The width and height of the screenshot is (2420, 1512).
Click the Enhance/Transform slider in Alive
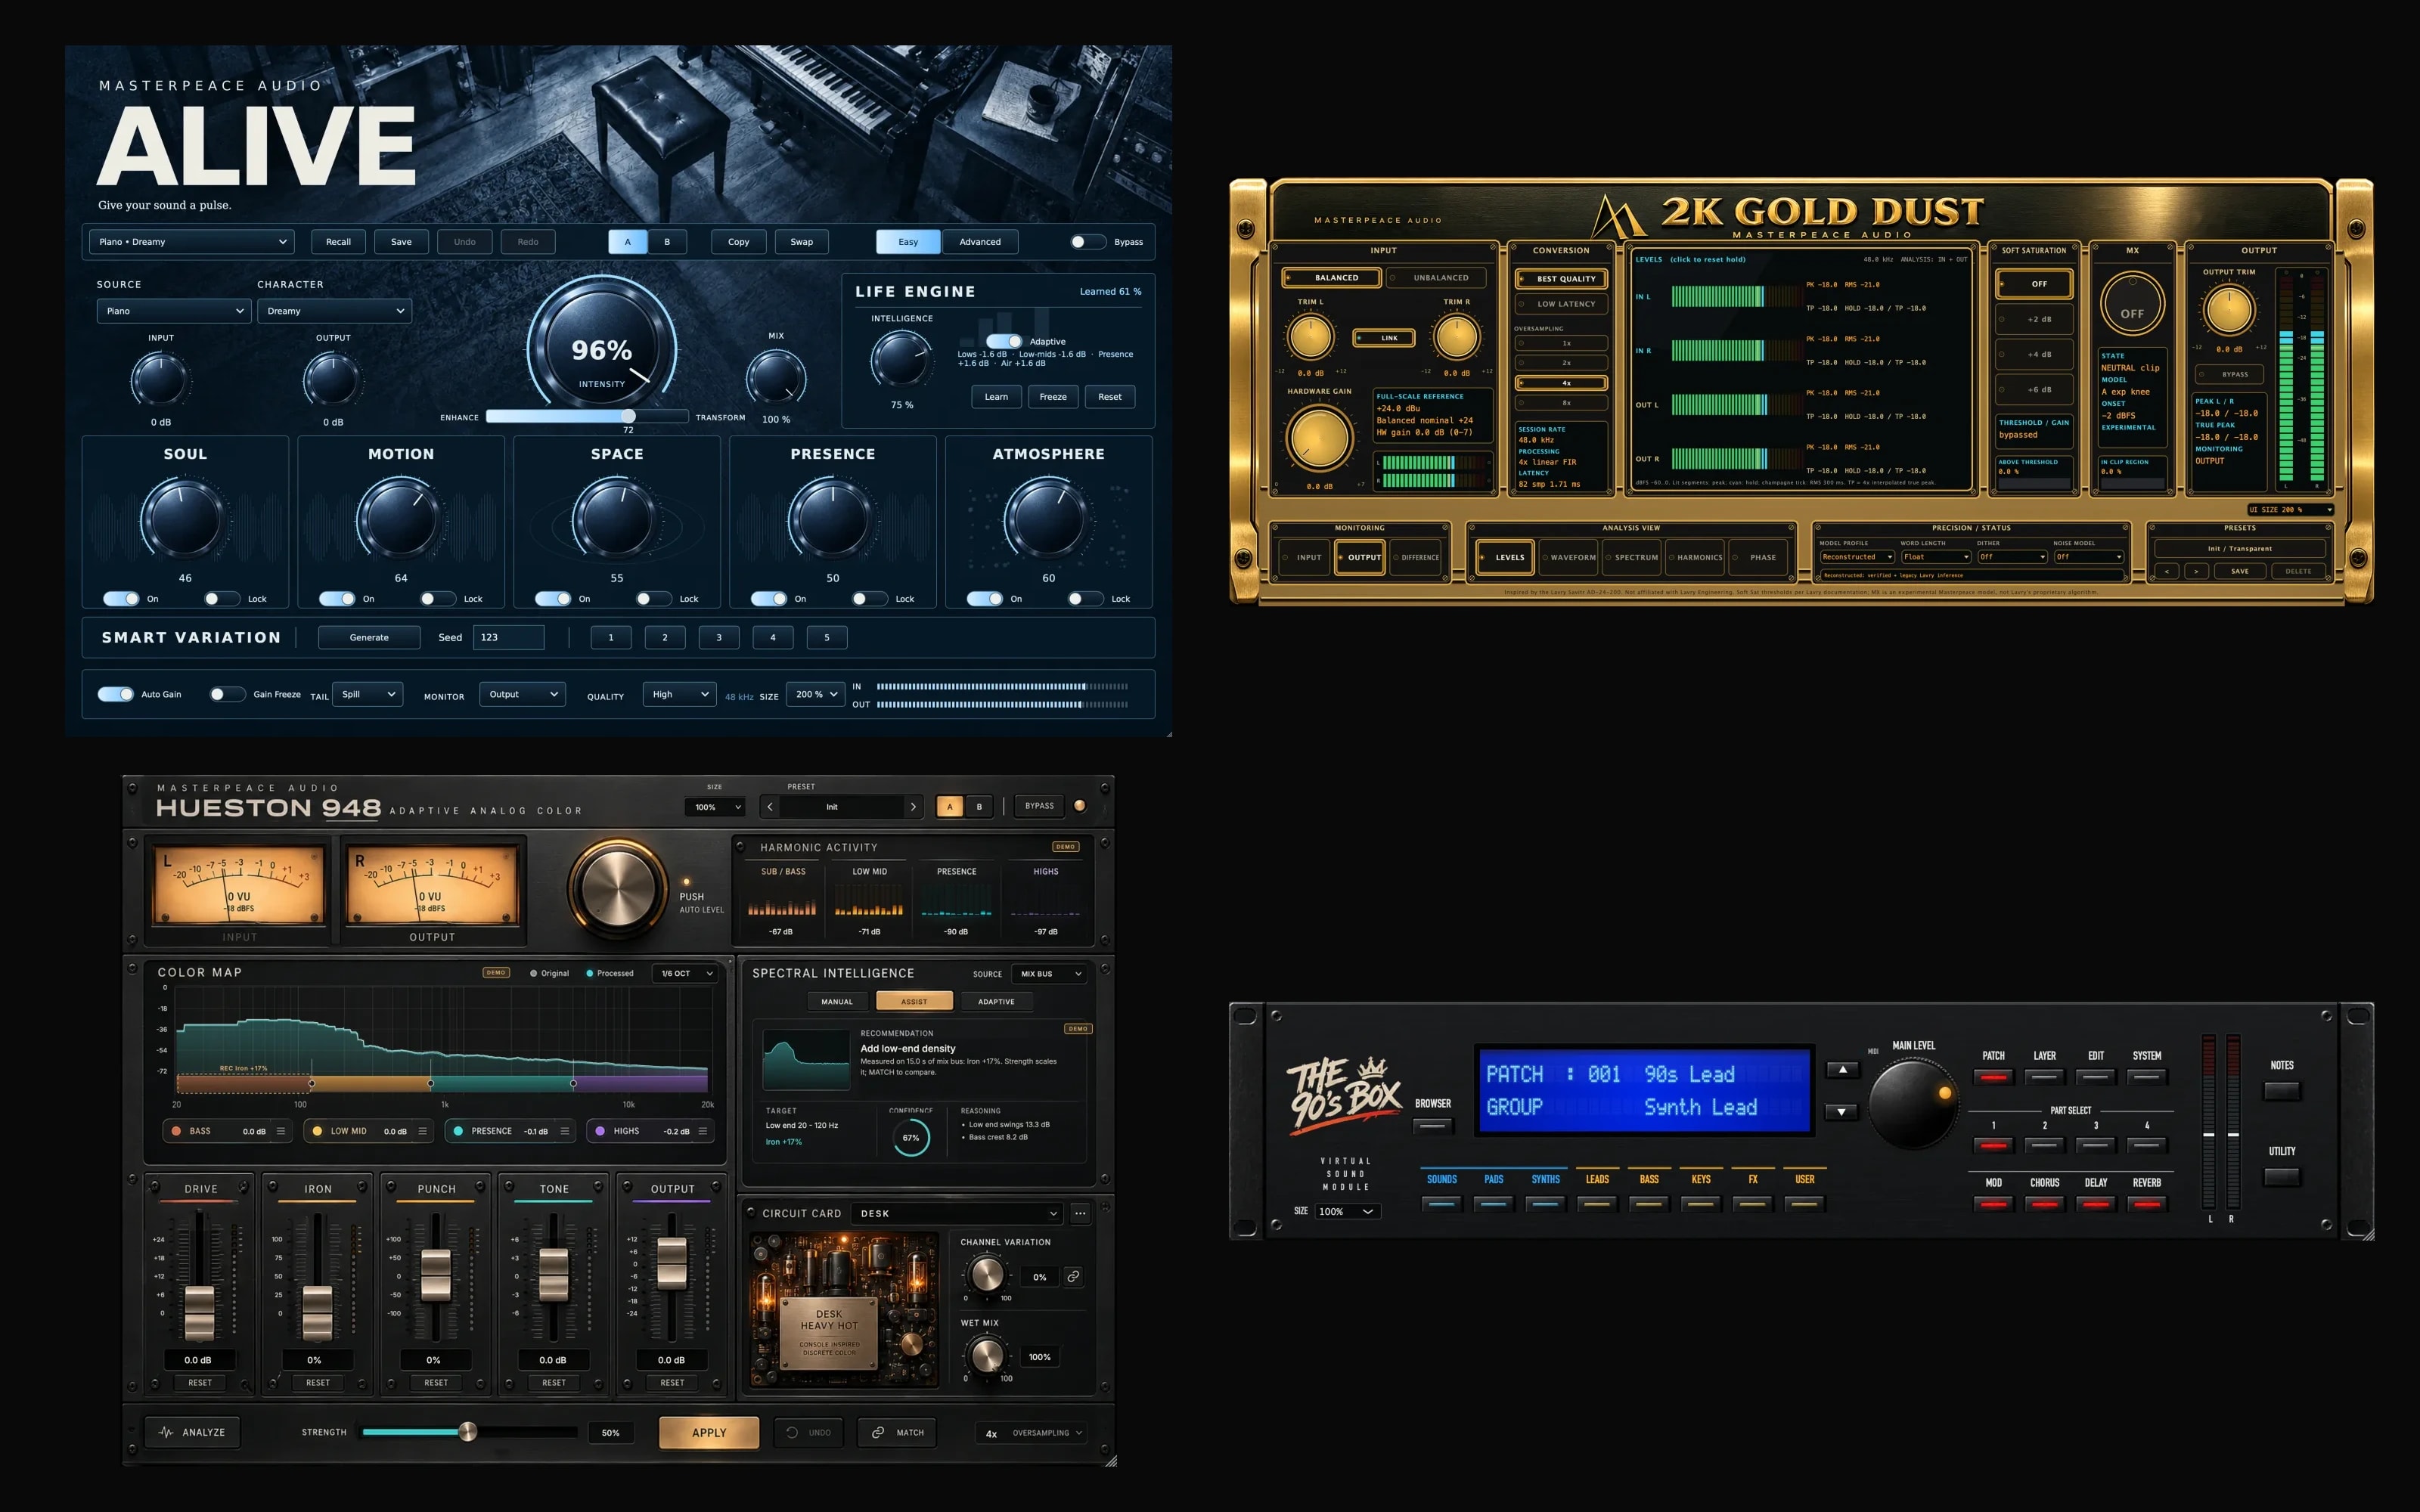coord(587,416)
